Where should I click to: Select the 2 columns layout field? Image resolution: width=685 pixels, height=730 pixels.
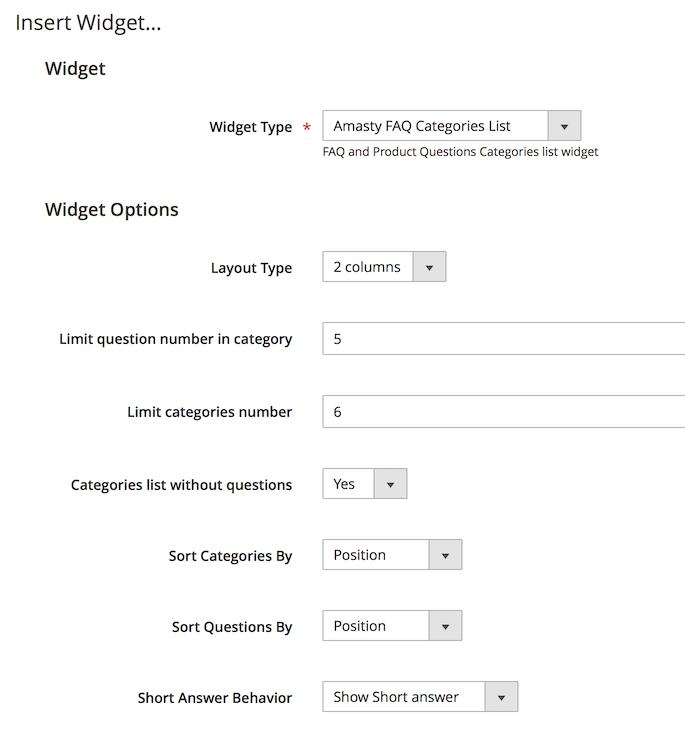pyautogui.click(x=384, y=267)
